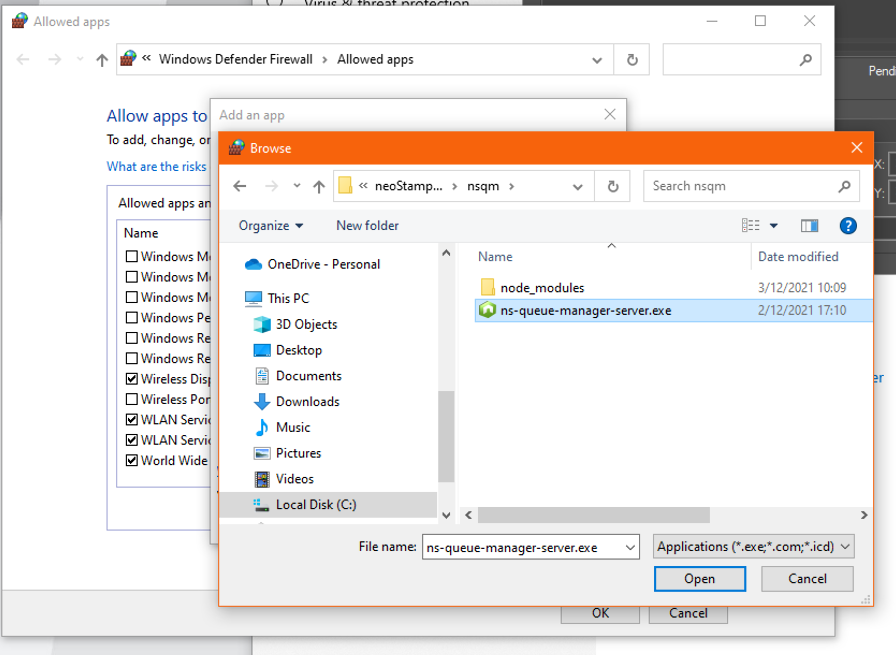Click the horizontal scrollbar in file list
The width and height of the screenshot is (896, 655).
tap(594, 515)
